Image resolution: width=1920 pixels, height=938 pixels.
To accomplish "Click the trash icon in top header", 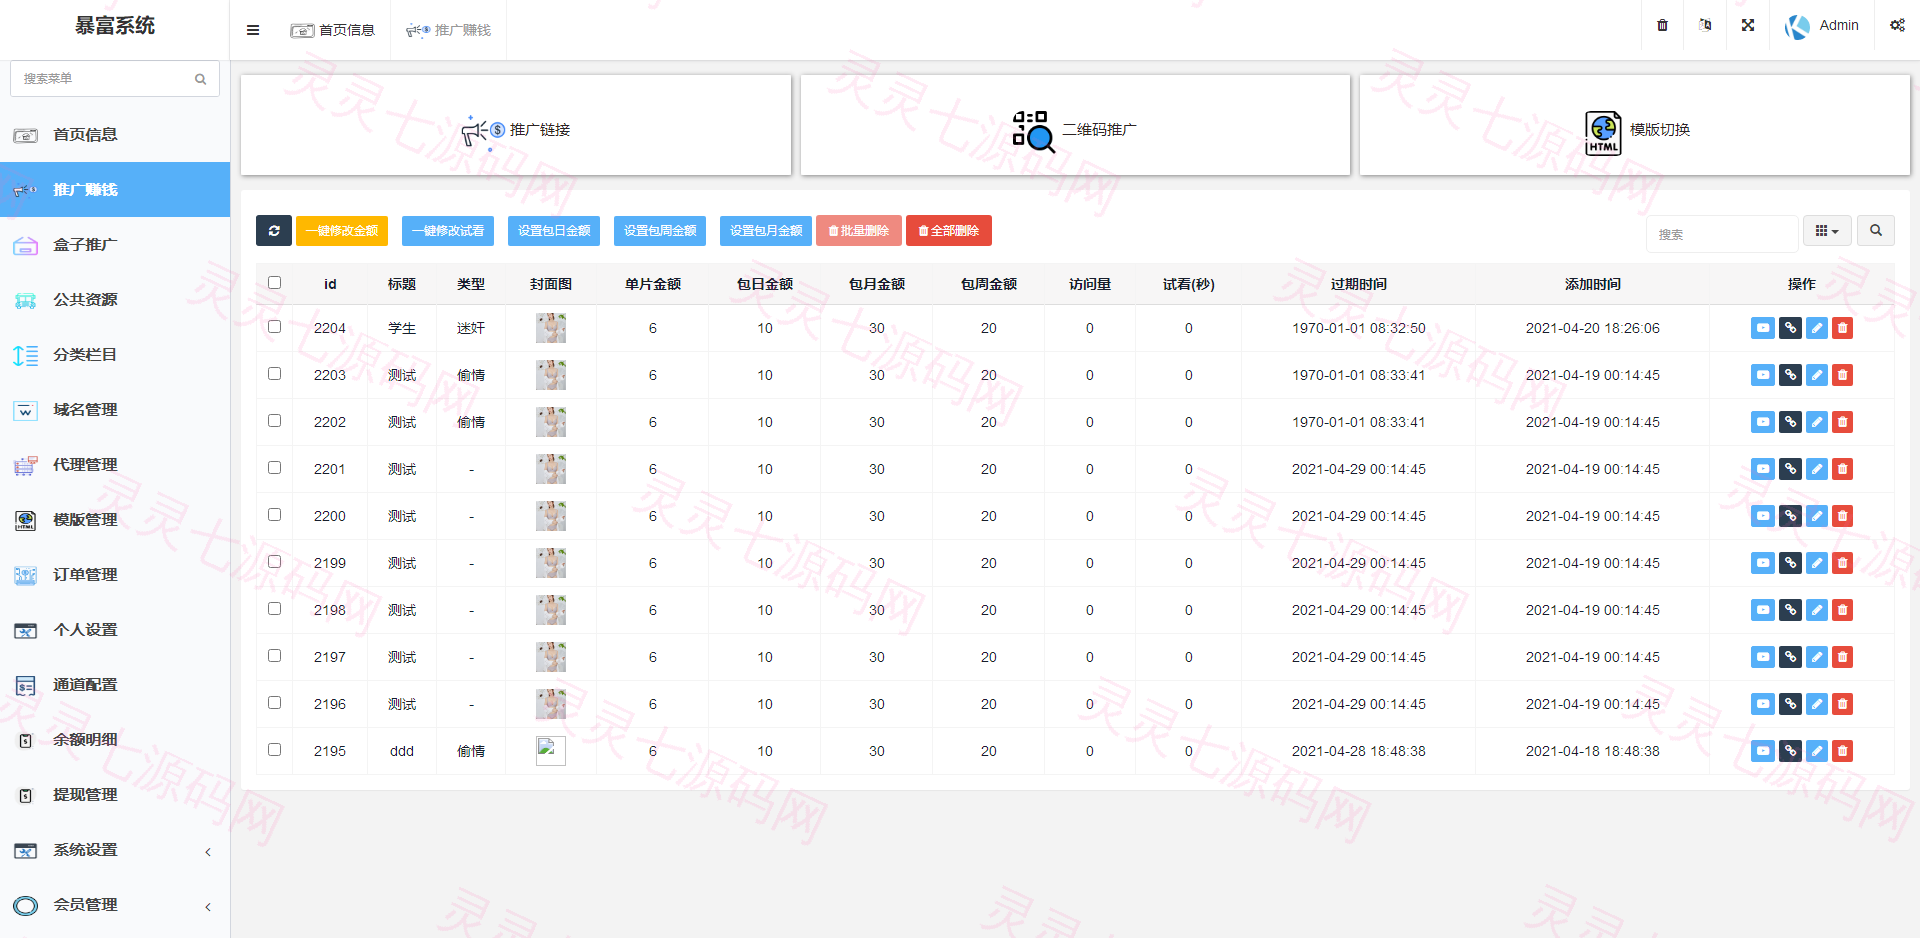I will tap(1662, 25).
